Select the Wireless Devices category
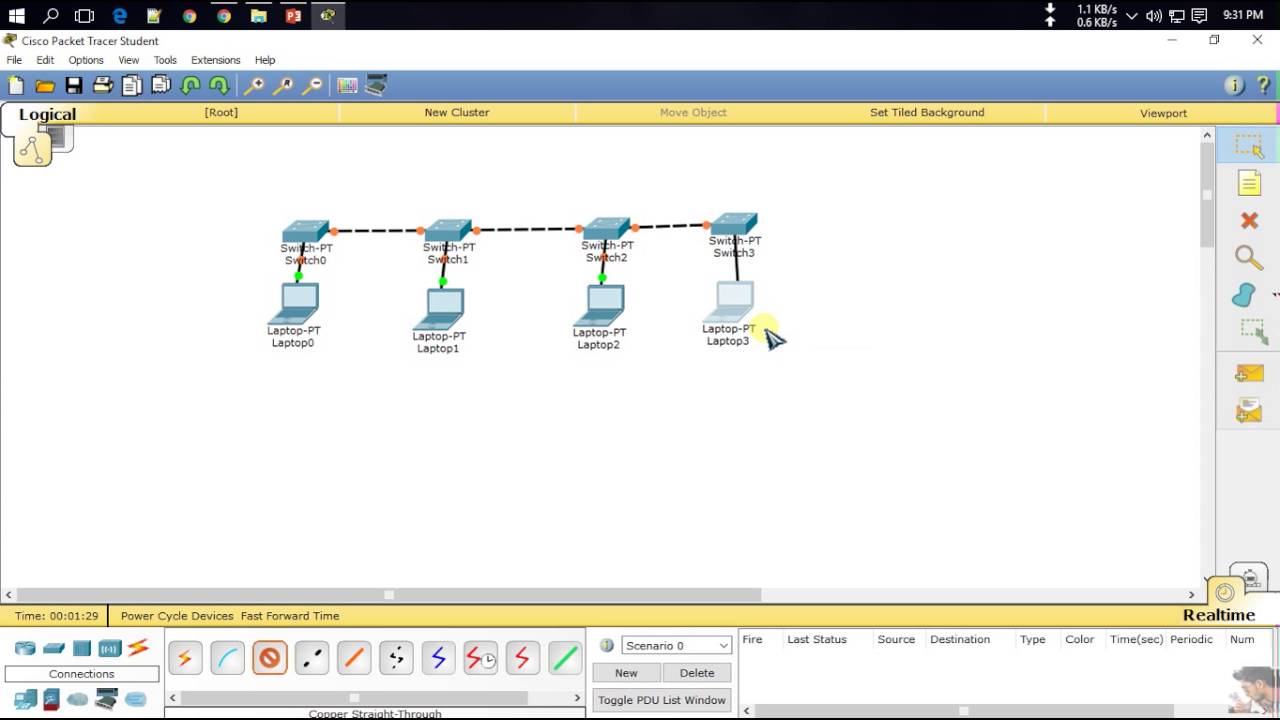 [110, 648]
